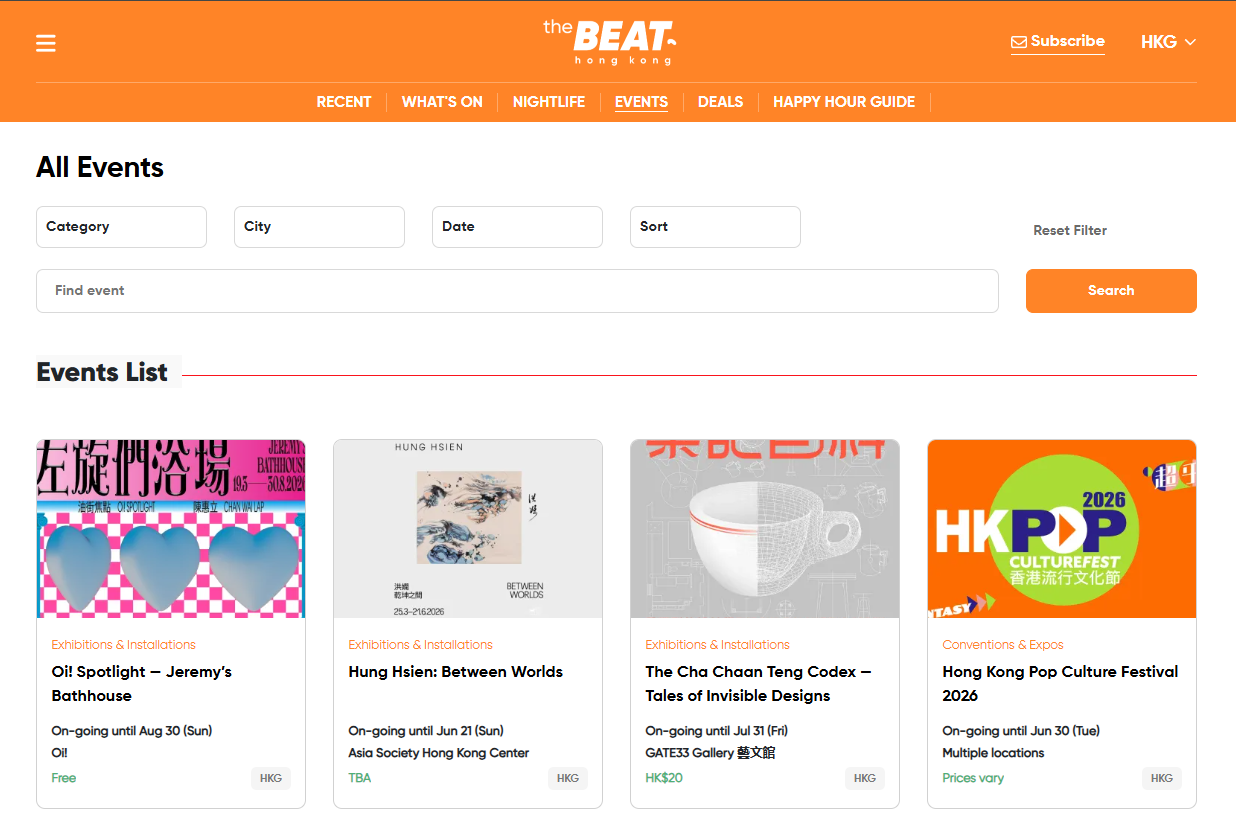Click the GATE33 Gallery venue text

coord(710,753)
